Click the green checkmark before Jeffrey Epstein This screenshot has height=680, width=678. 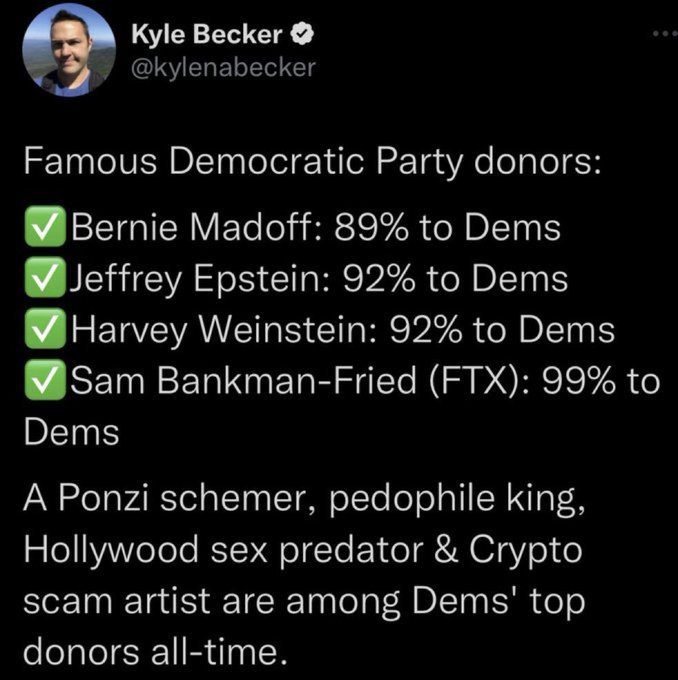(45, 279)
